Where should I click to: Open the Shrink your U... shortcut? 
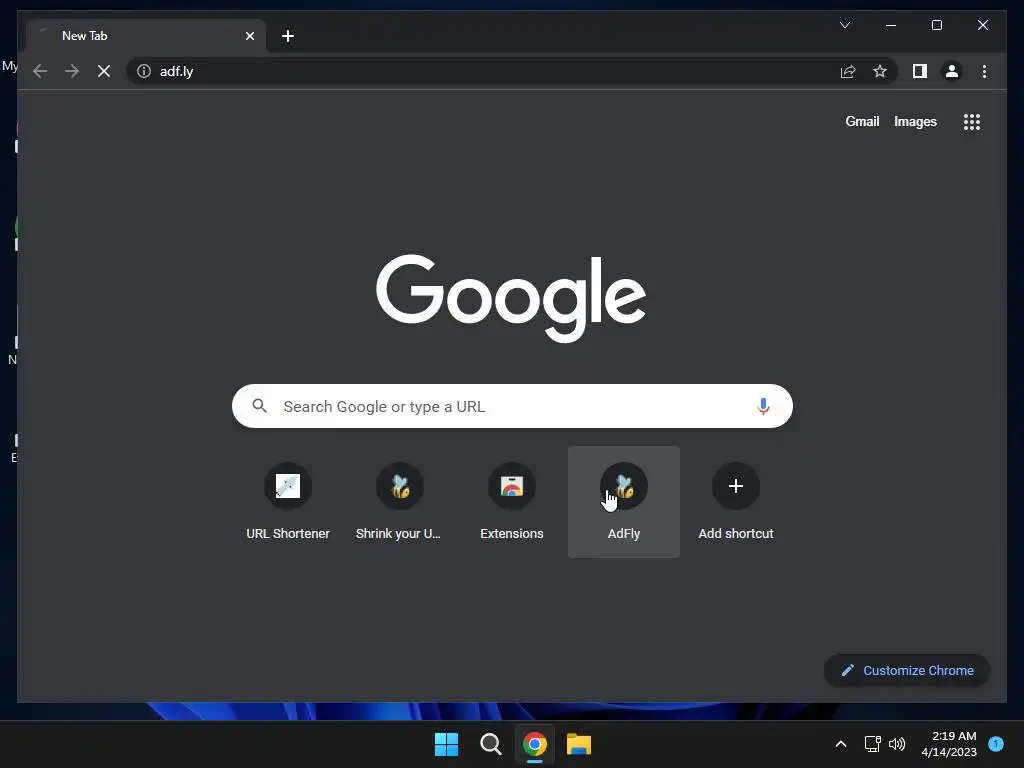400,502
